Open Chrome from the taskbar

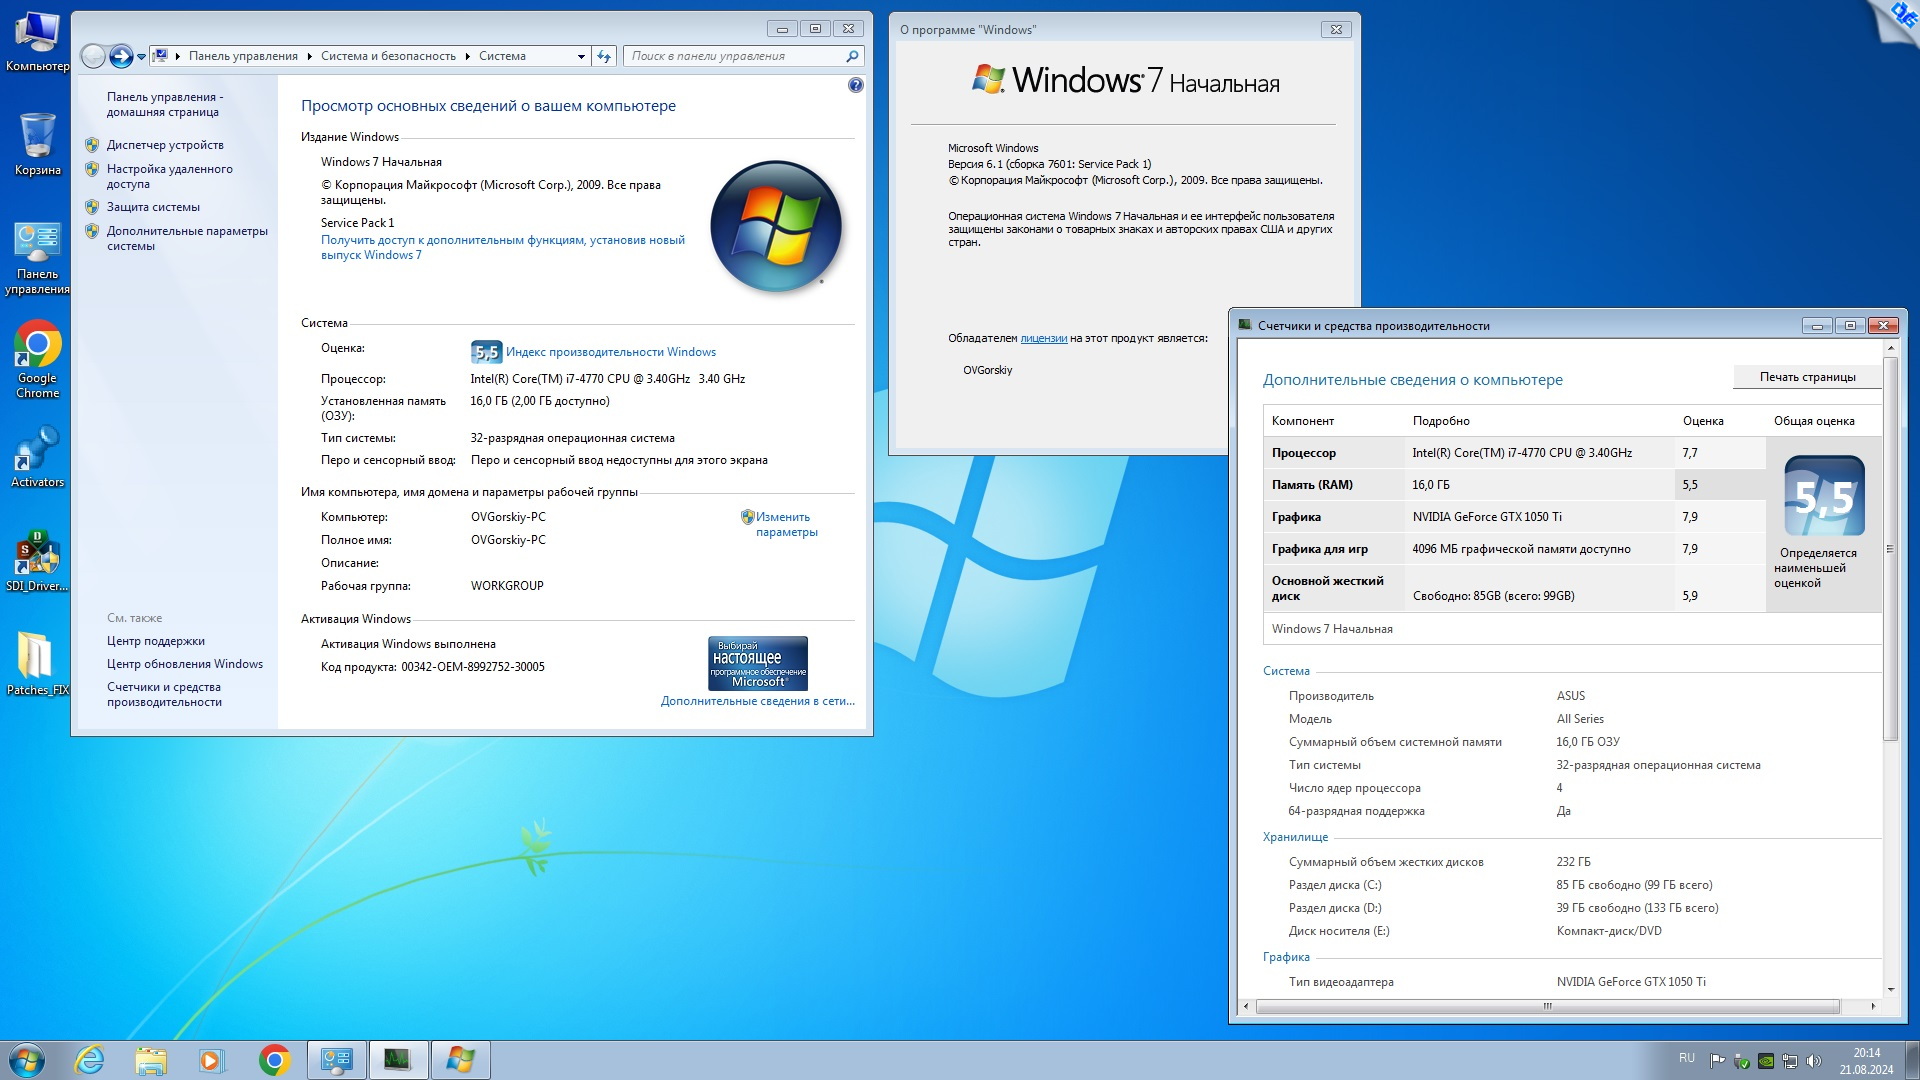click(x=274, y=1060)
